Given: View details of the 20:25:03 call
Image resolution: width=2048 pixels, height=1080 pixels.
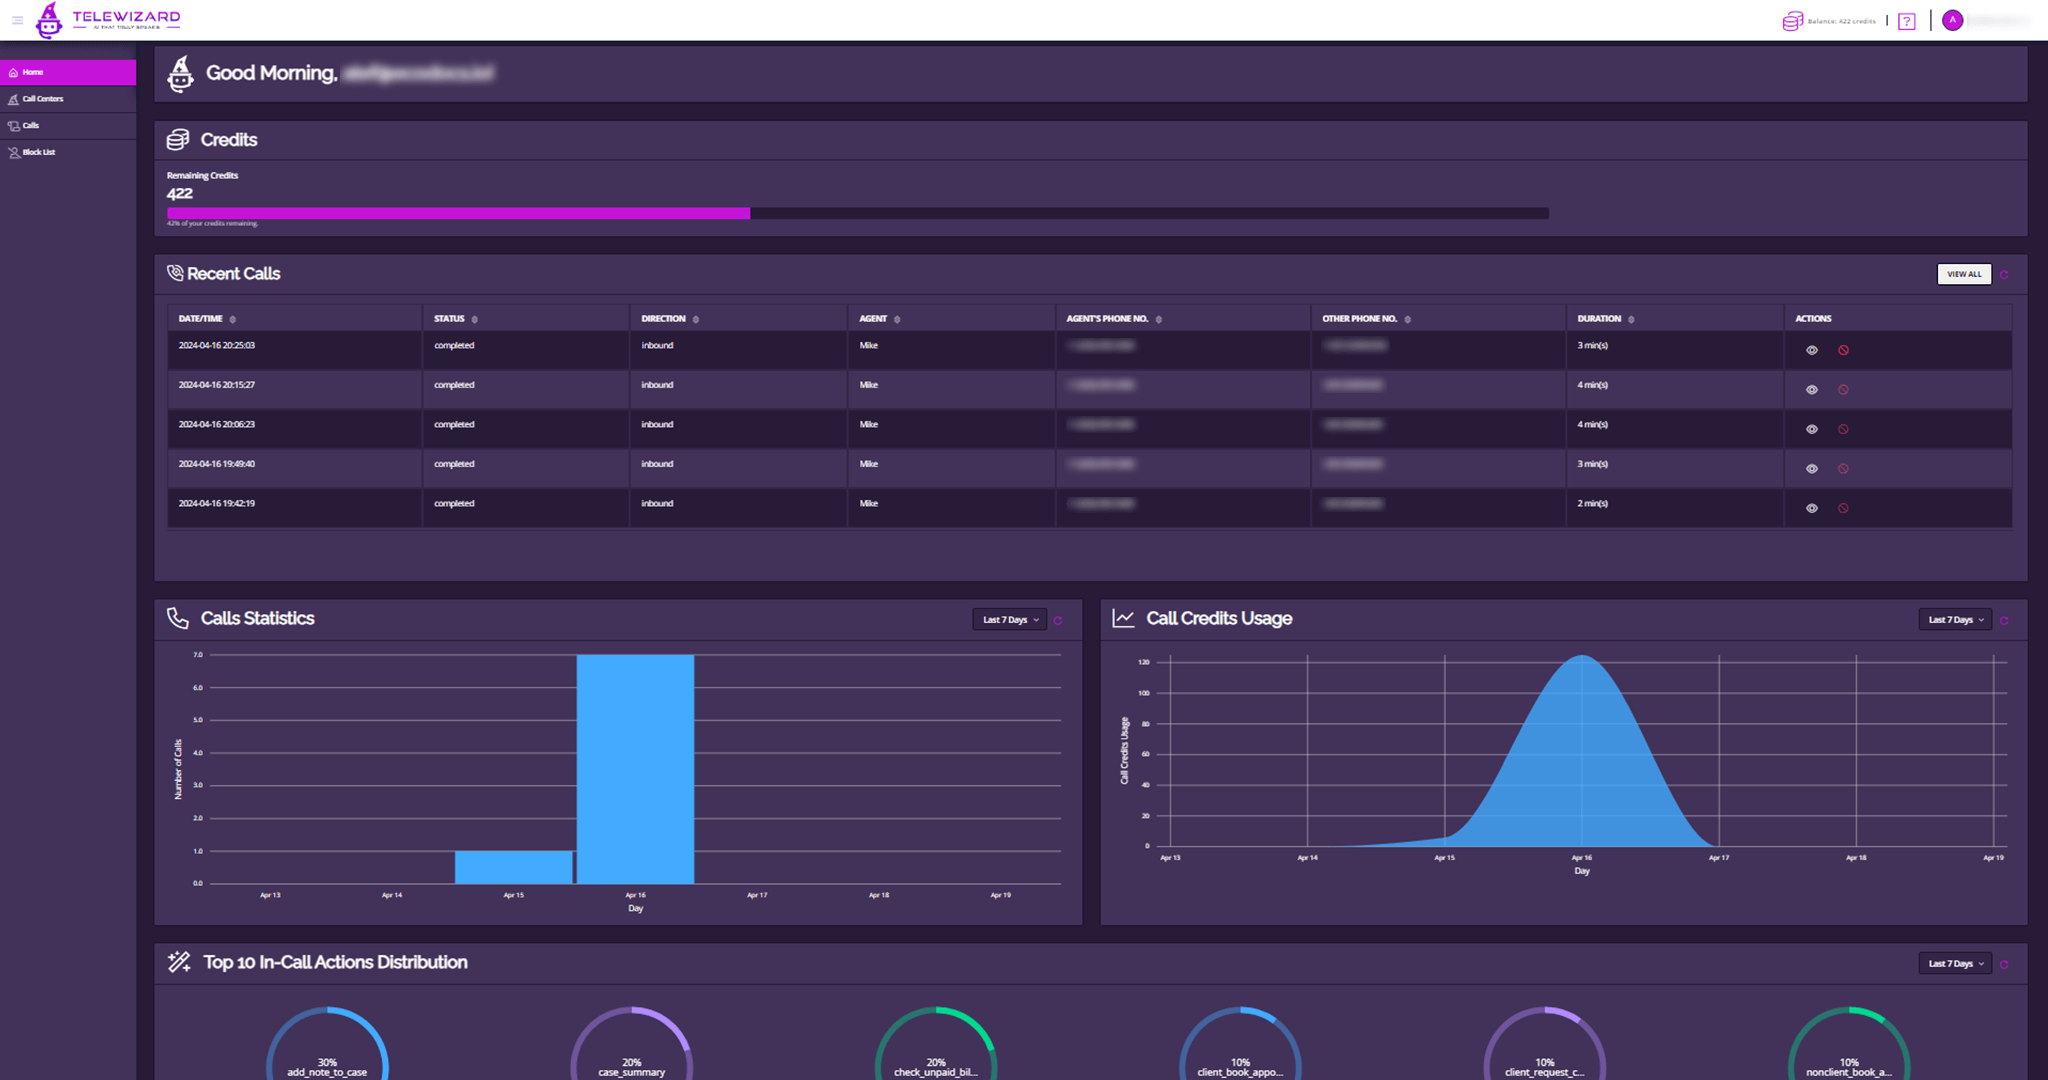Looking at the screenshot, I should click(x=1811, y=350).
